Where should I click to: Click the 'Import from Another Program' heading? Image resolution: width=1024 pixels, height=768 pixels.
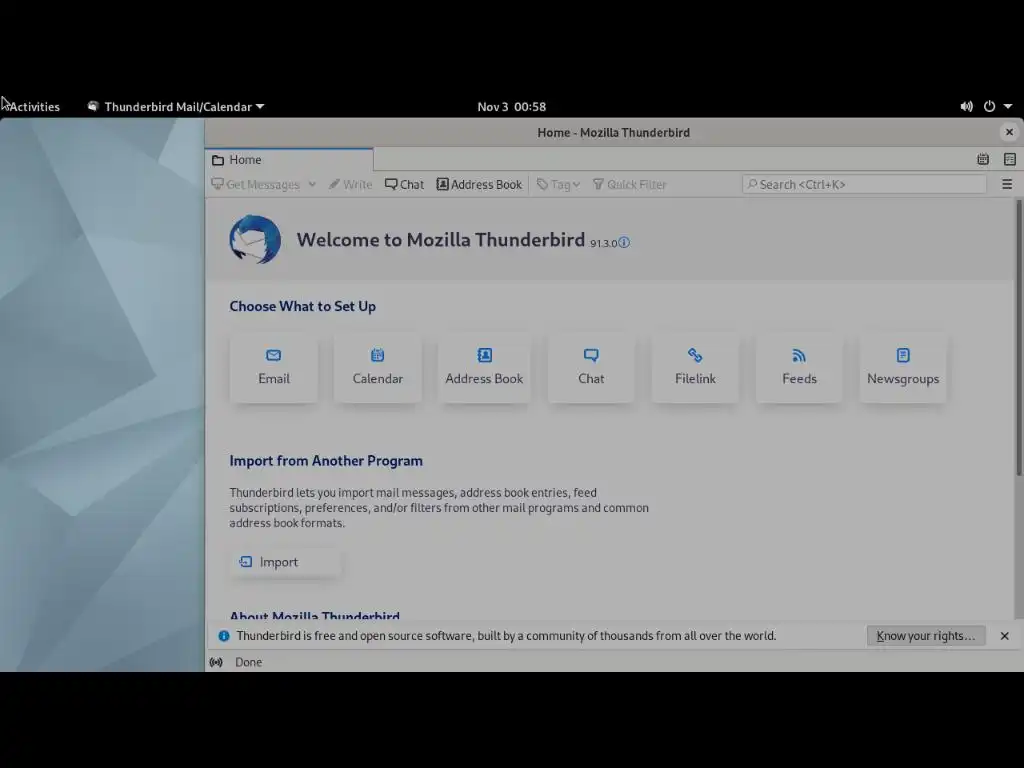(x=326, y=461)
